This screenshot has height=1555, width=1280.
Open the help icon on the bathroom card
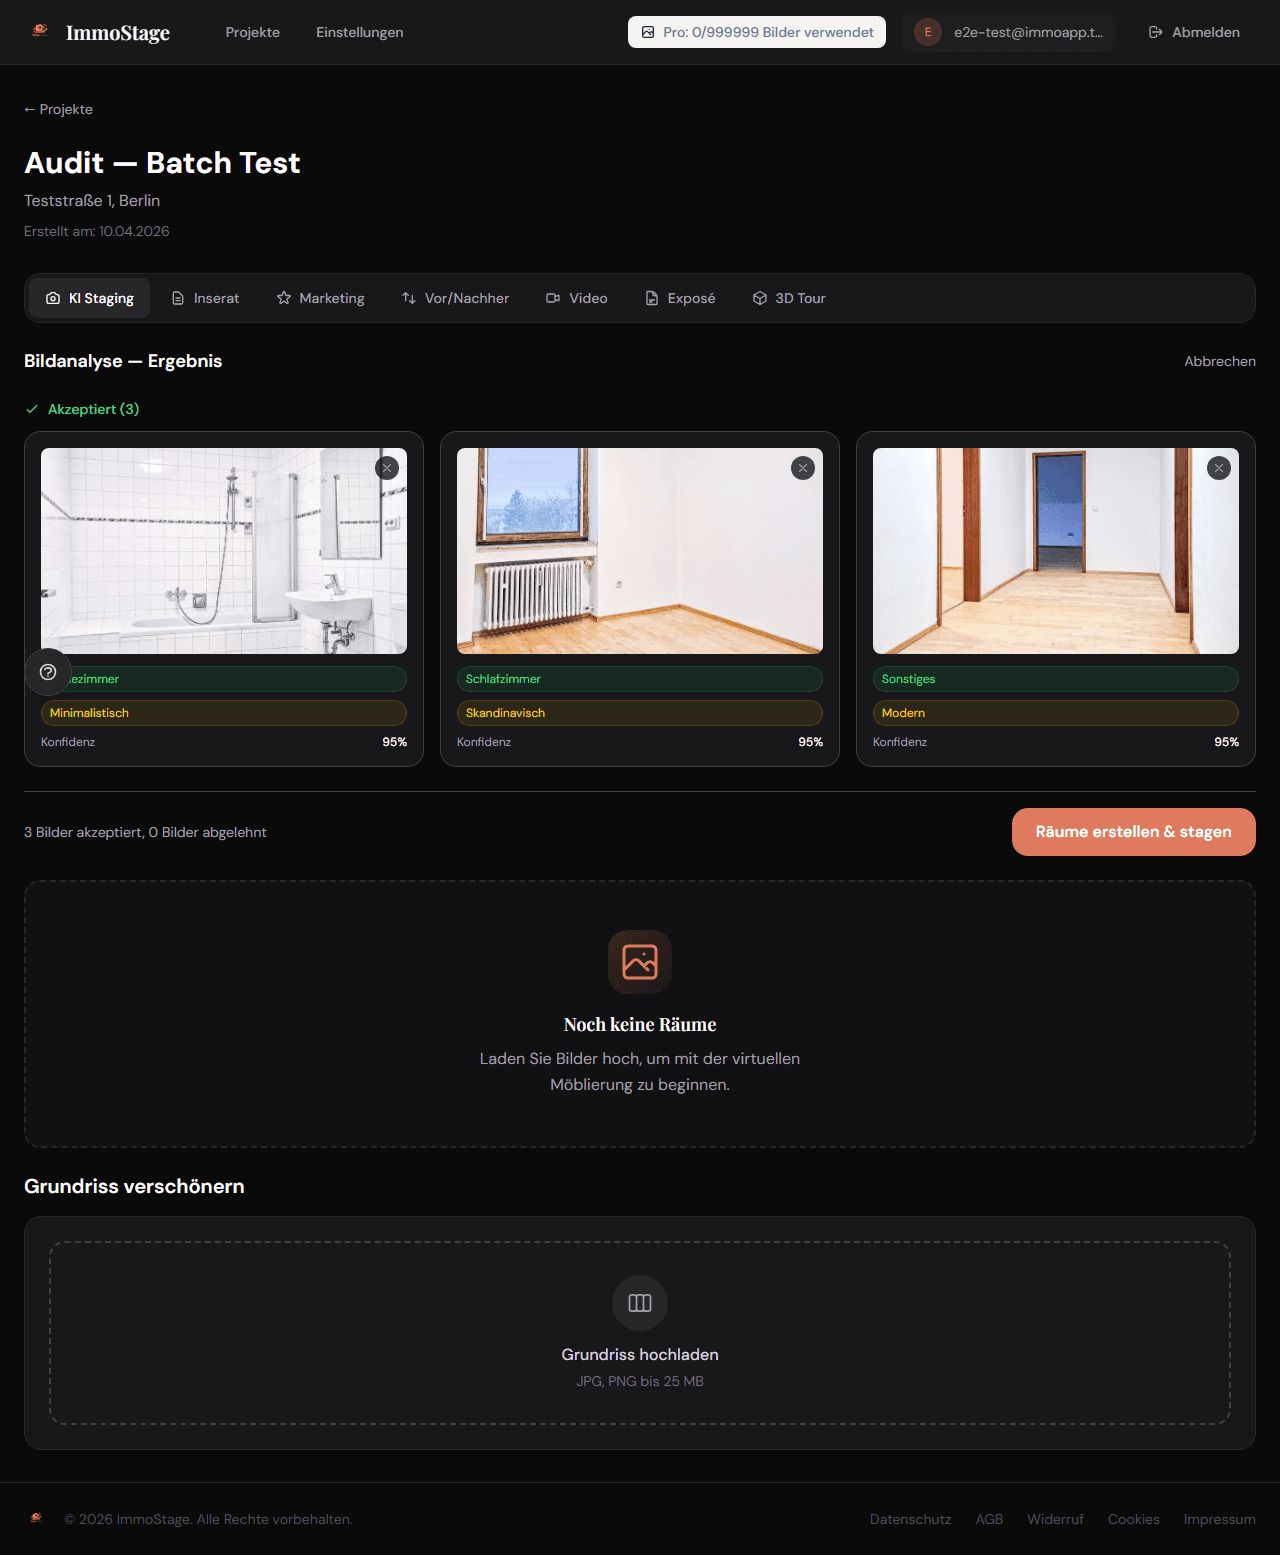[x=47, y=671]
